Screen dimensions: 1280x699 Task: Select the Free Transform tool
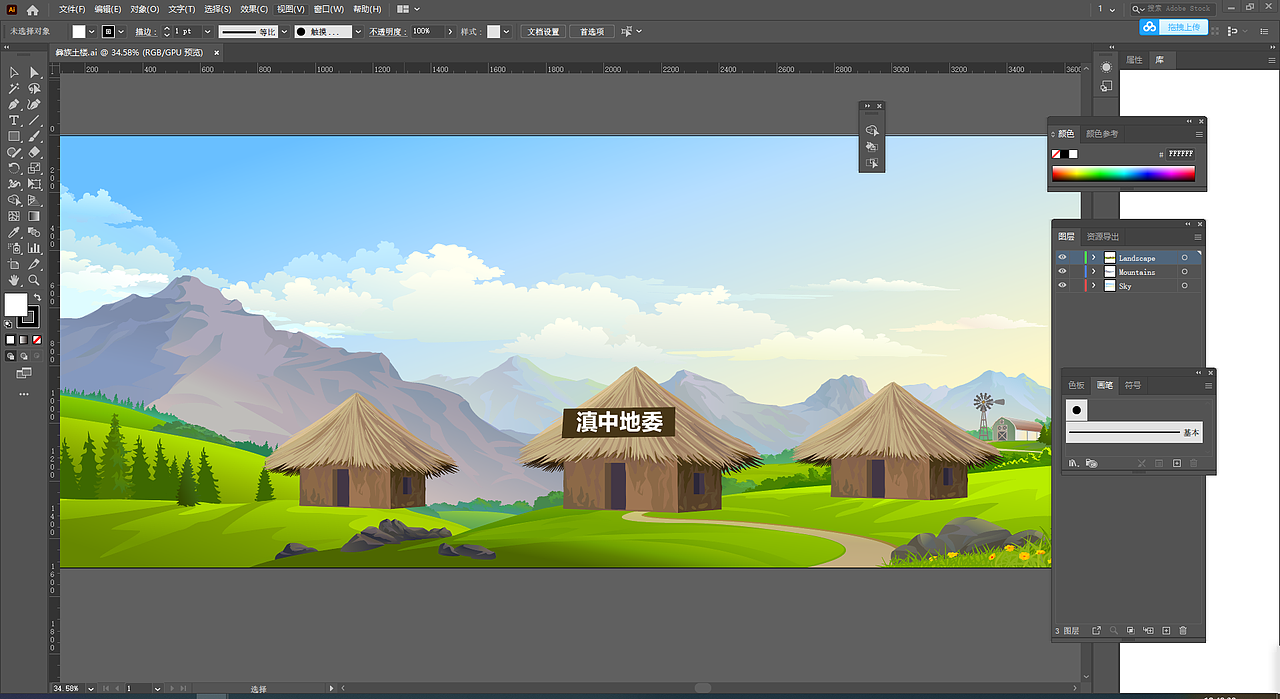click(x=34, y=184)
